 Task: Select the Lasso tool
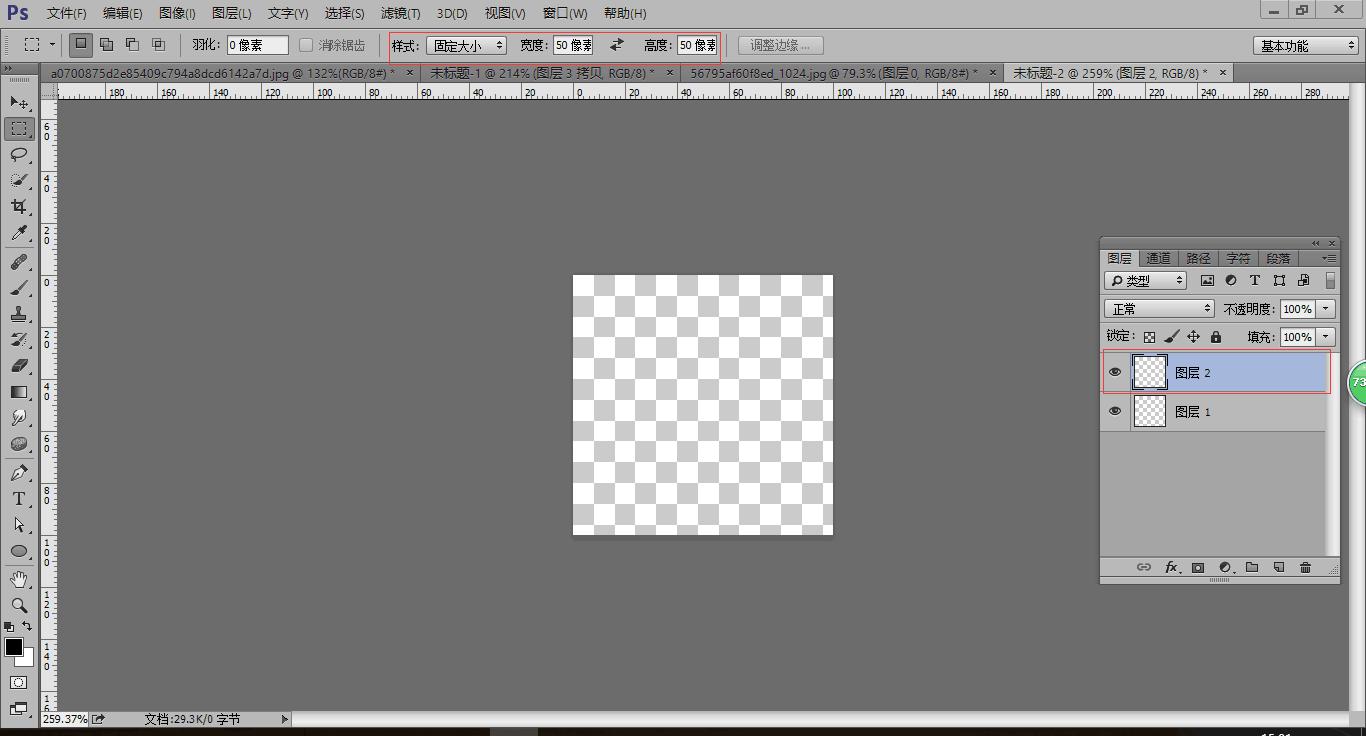(x=19, y=155)
